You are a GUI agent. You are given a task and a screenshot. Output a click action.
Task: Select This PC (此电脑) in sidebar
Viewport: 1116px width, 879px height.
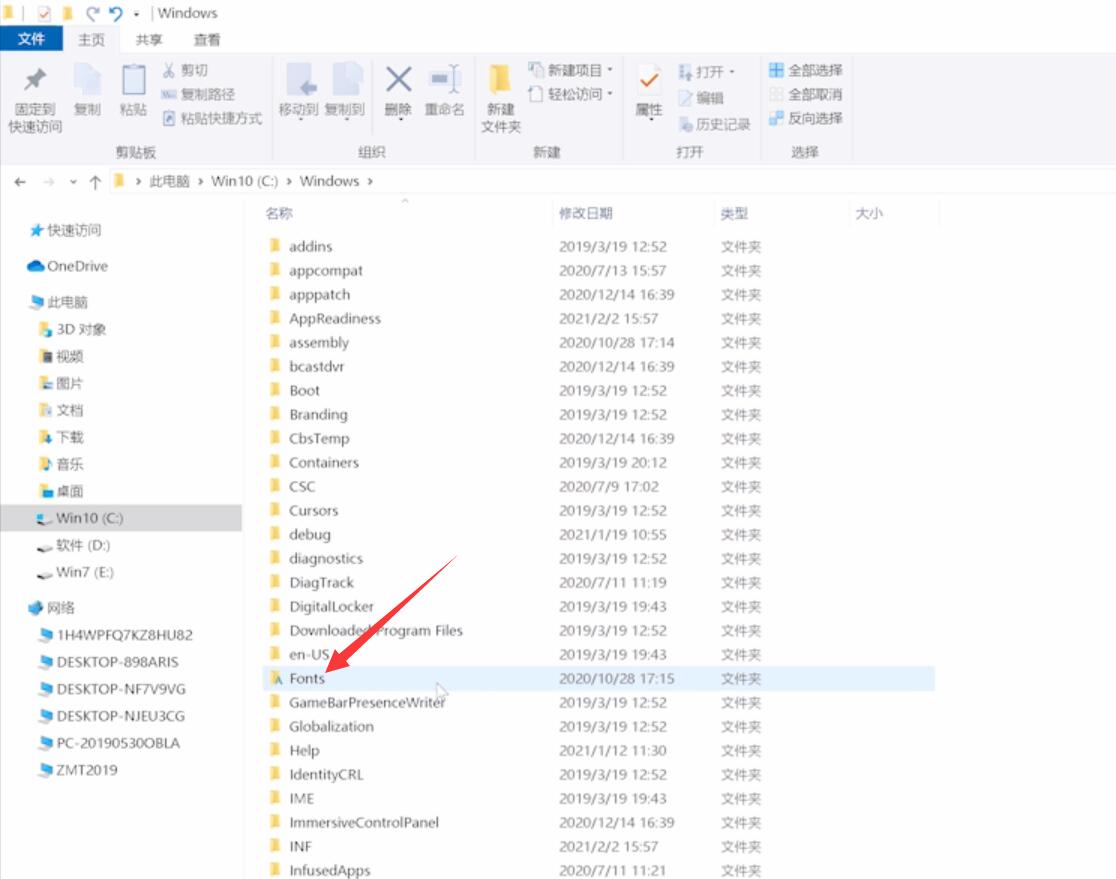pos(58,302)
